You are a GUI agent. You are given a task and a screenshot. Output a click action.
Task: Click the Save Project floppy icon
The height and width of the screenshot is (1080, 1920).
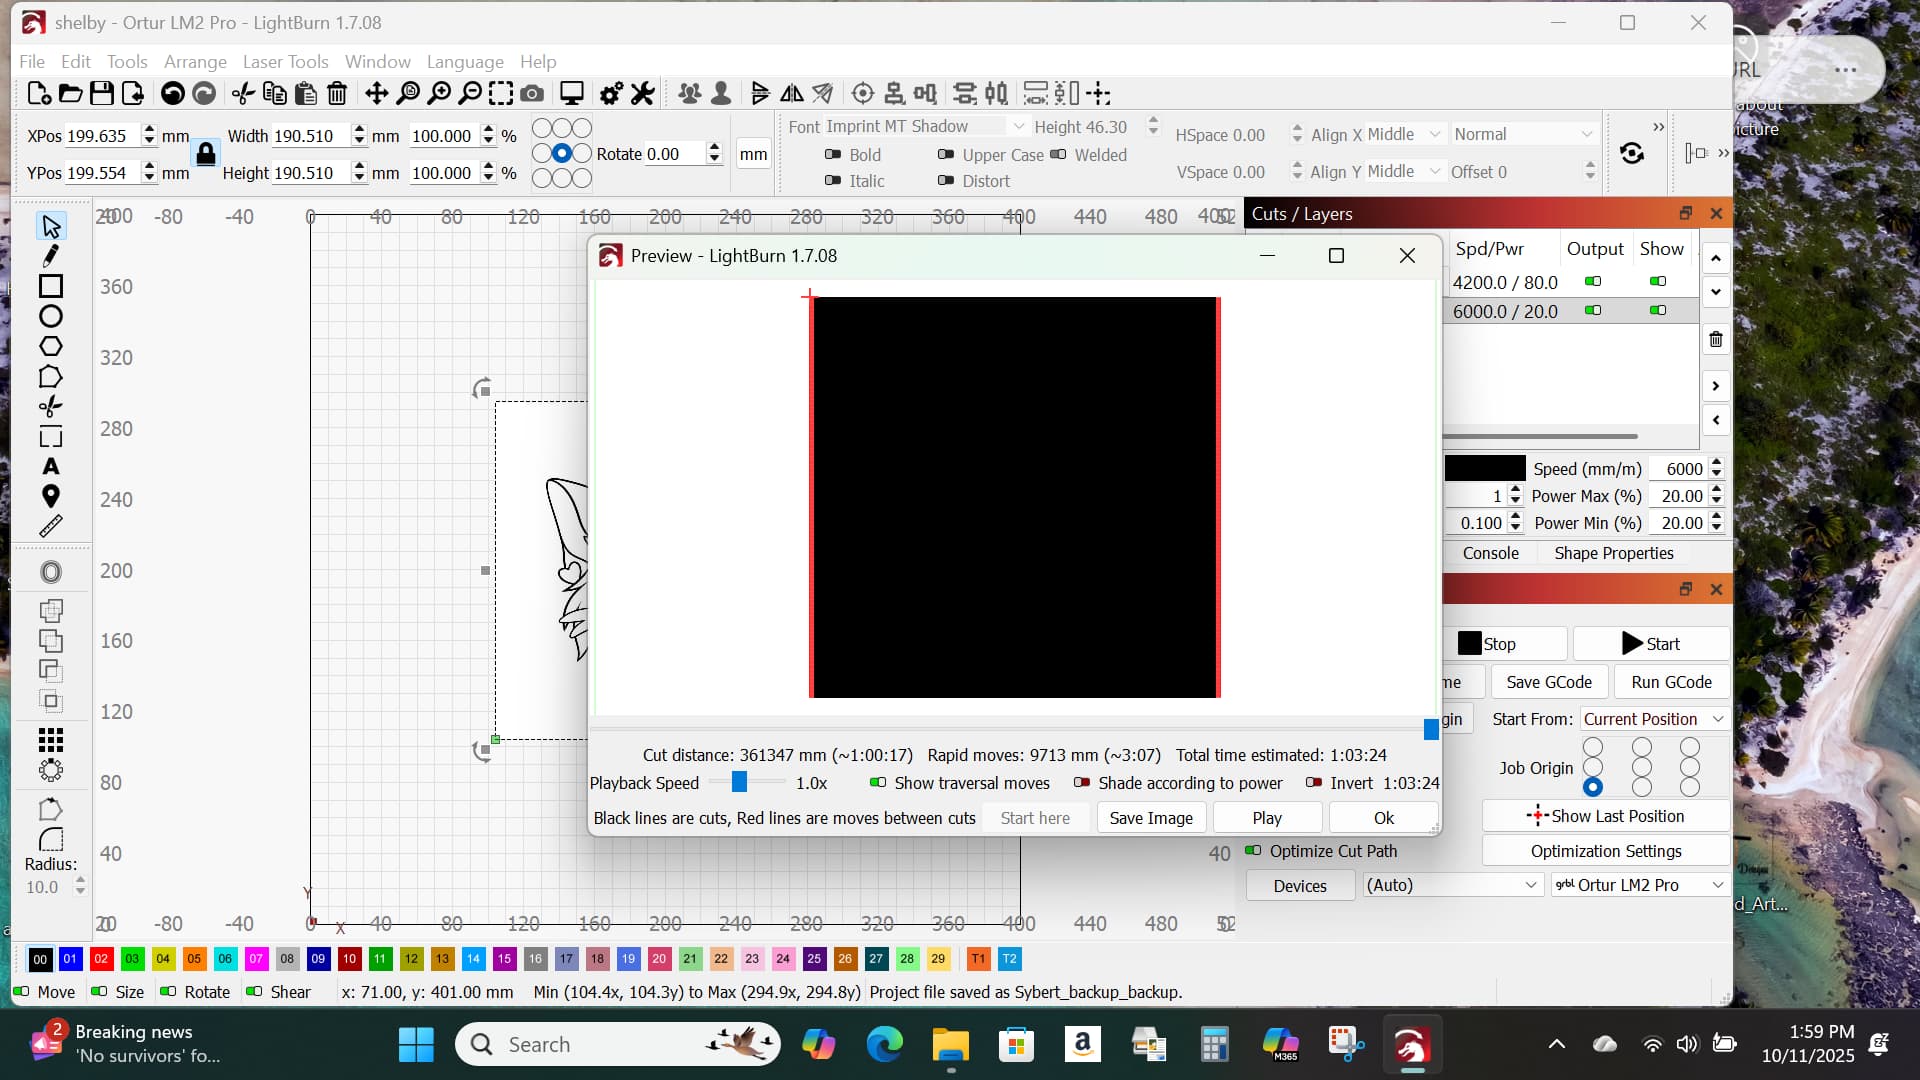(x=101, y=94)
